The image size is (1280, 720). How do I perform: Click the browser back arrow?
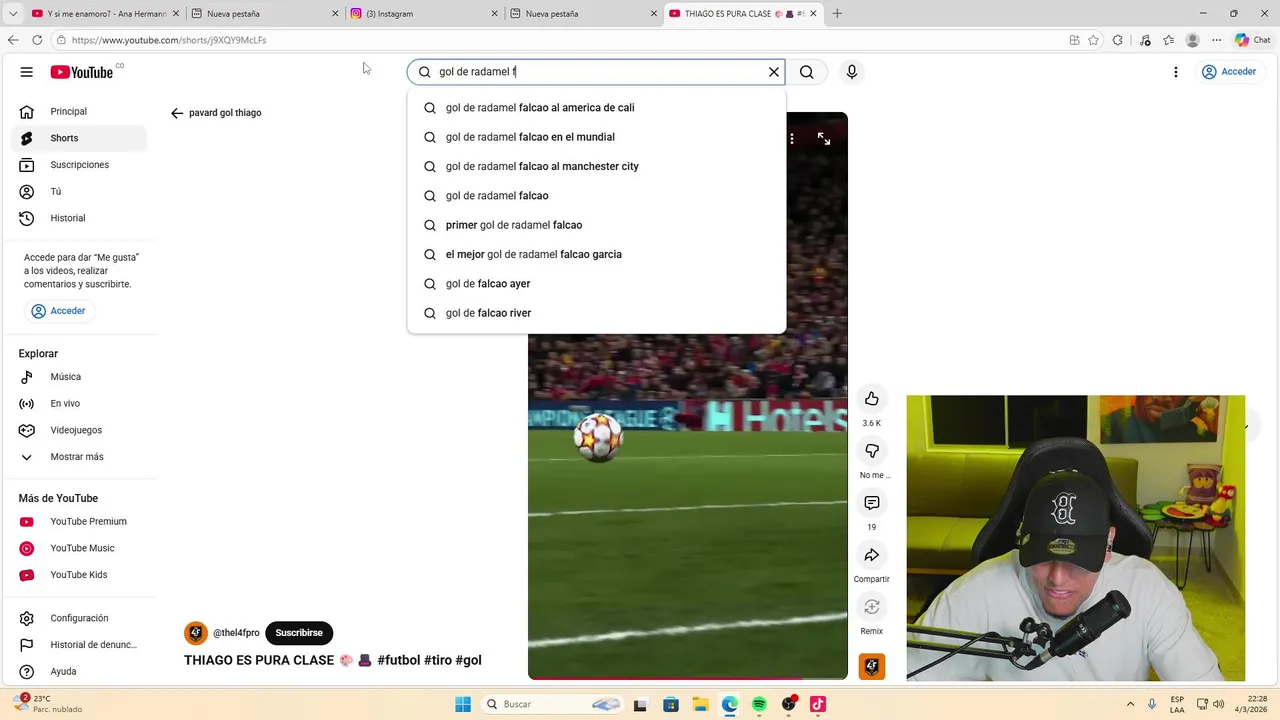[x=13, y=40]
